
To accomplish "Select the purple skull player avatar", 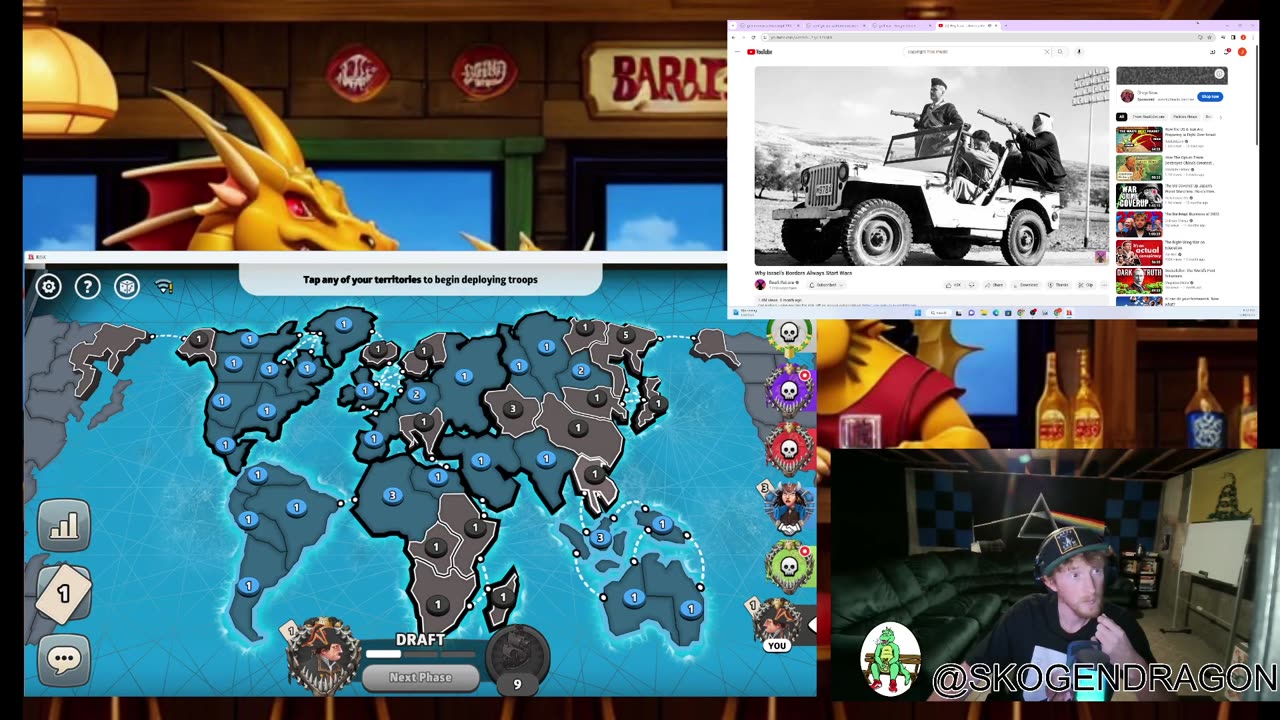I will 789,389.
